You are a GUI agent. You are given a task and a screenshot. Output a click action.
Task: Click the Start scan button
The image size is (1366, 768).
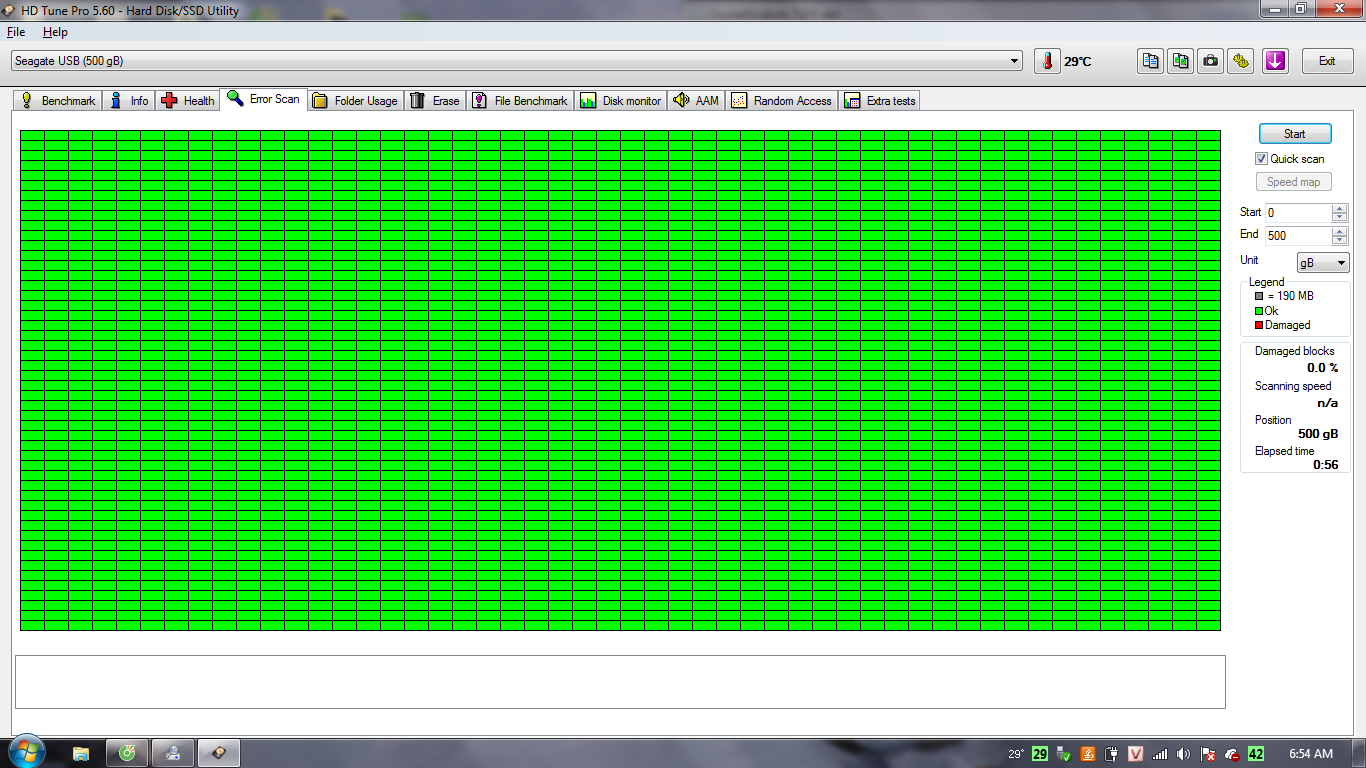[1294, 134]
